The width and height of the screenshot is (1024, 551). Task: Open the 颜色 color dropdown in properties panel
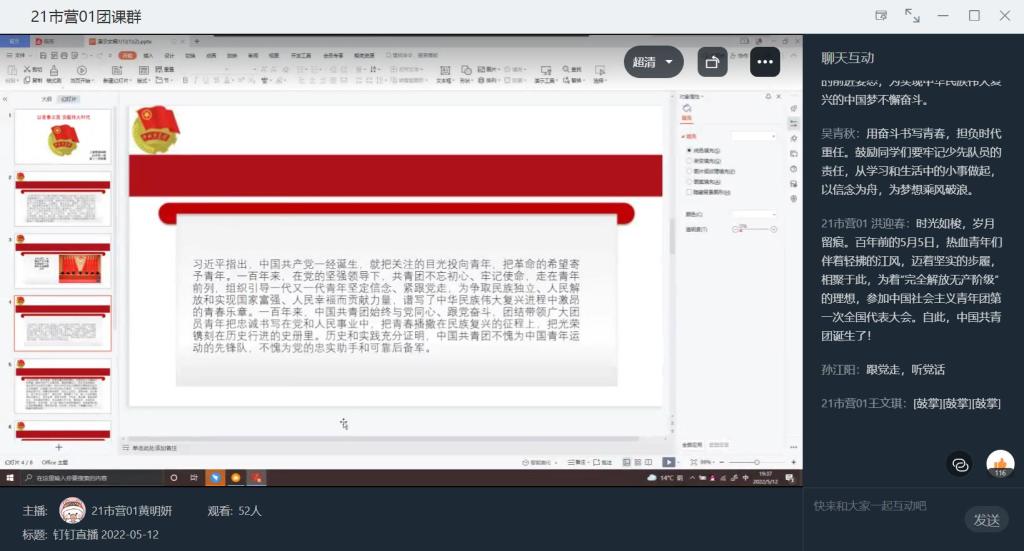coord(753,214)
